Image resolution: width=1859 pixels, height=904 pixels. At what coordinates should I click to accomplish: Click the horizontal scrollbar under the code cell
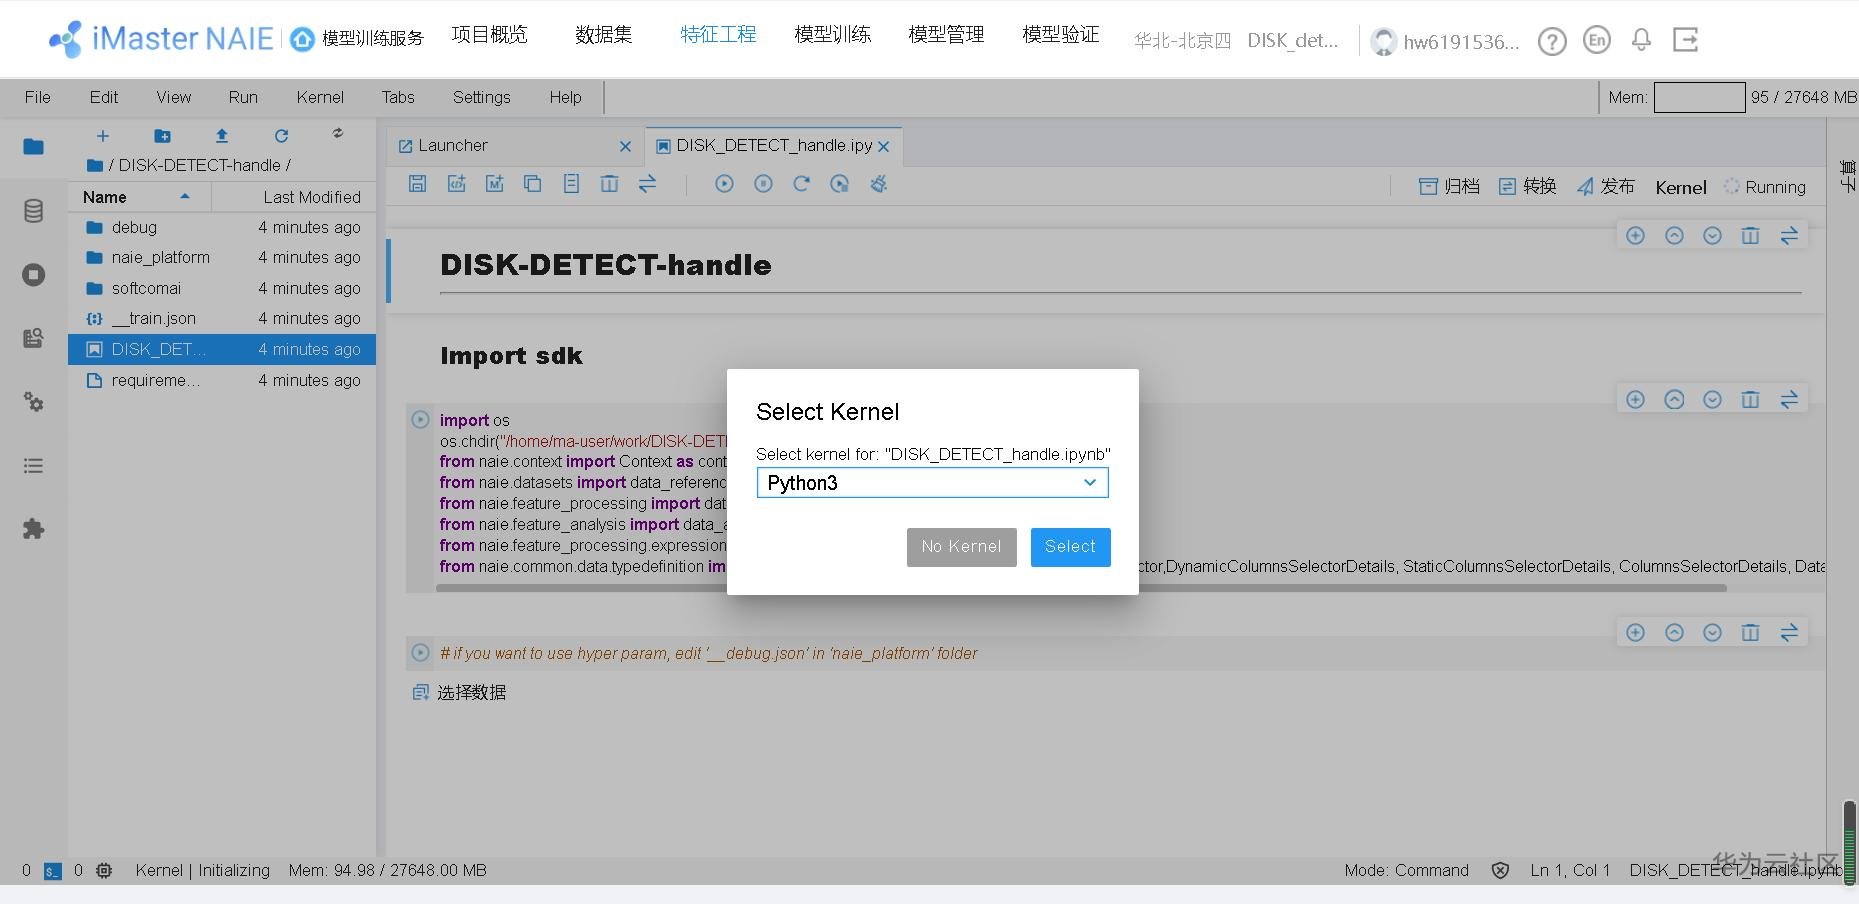1081,588
